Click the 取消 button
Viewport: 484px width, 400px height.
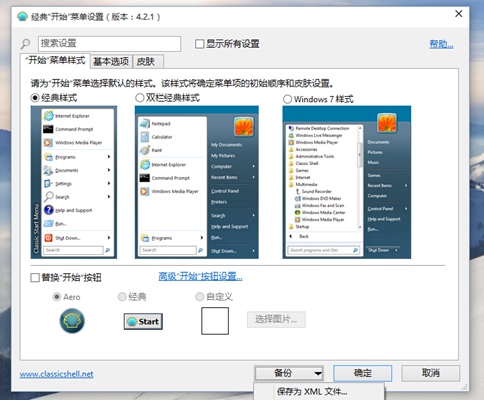click(431, 373)
